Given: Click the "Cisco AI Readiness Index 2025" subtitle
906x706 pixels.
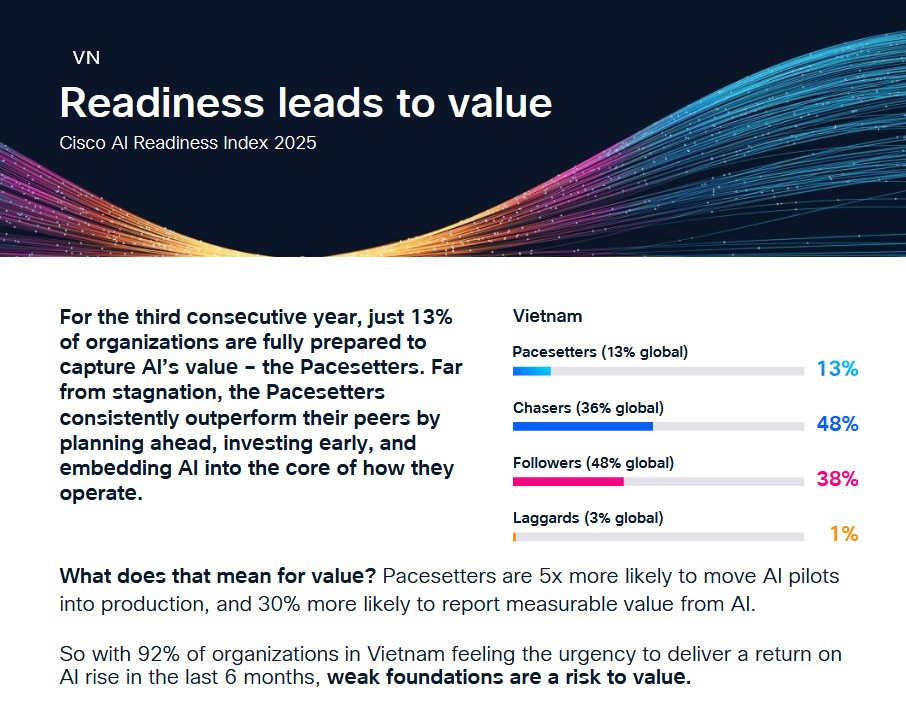Looking at the screenshot, I should [188, 143].
